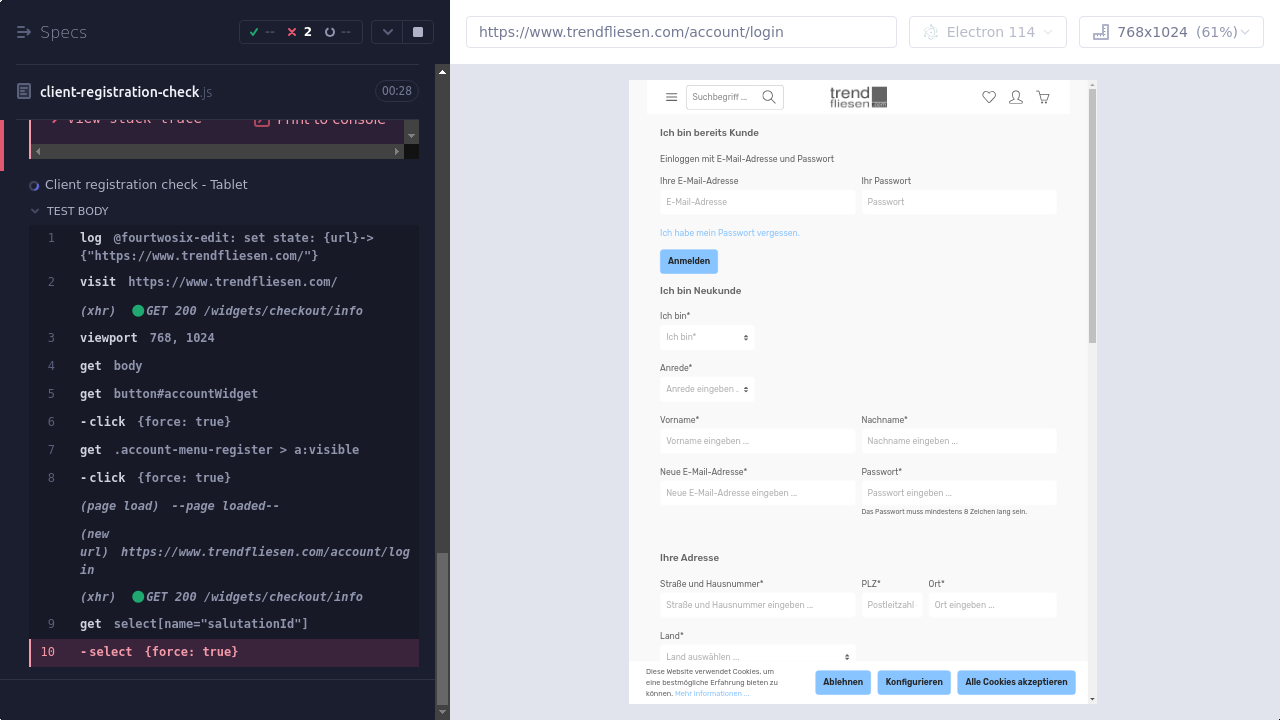Click 'Alle Cookies akzeptieren' button

1016,682
